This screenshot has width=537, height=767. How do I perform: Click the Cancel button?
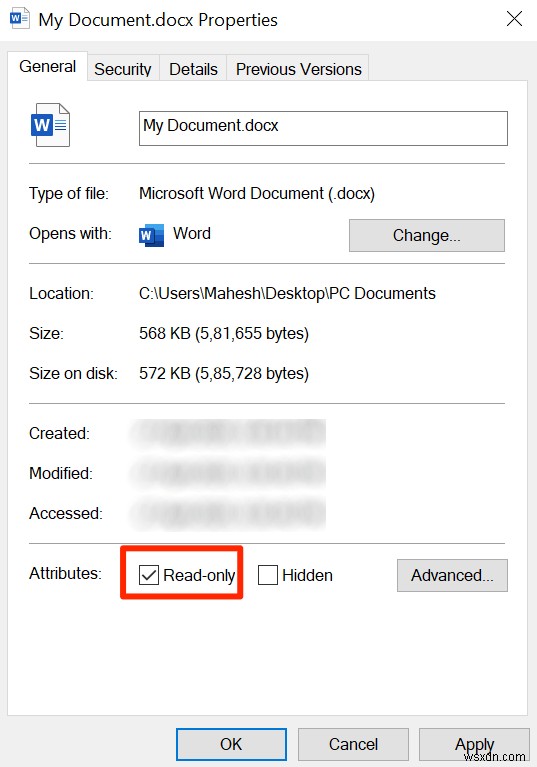point(353,744)
